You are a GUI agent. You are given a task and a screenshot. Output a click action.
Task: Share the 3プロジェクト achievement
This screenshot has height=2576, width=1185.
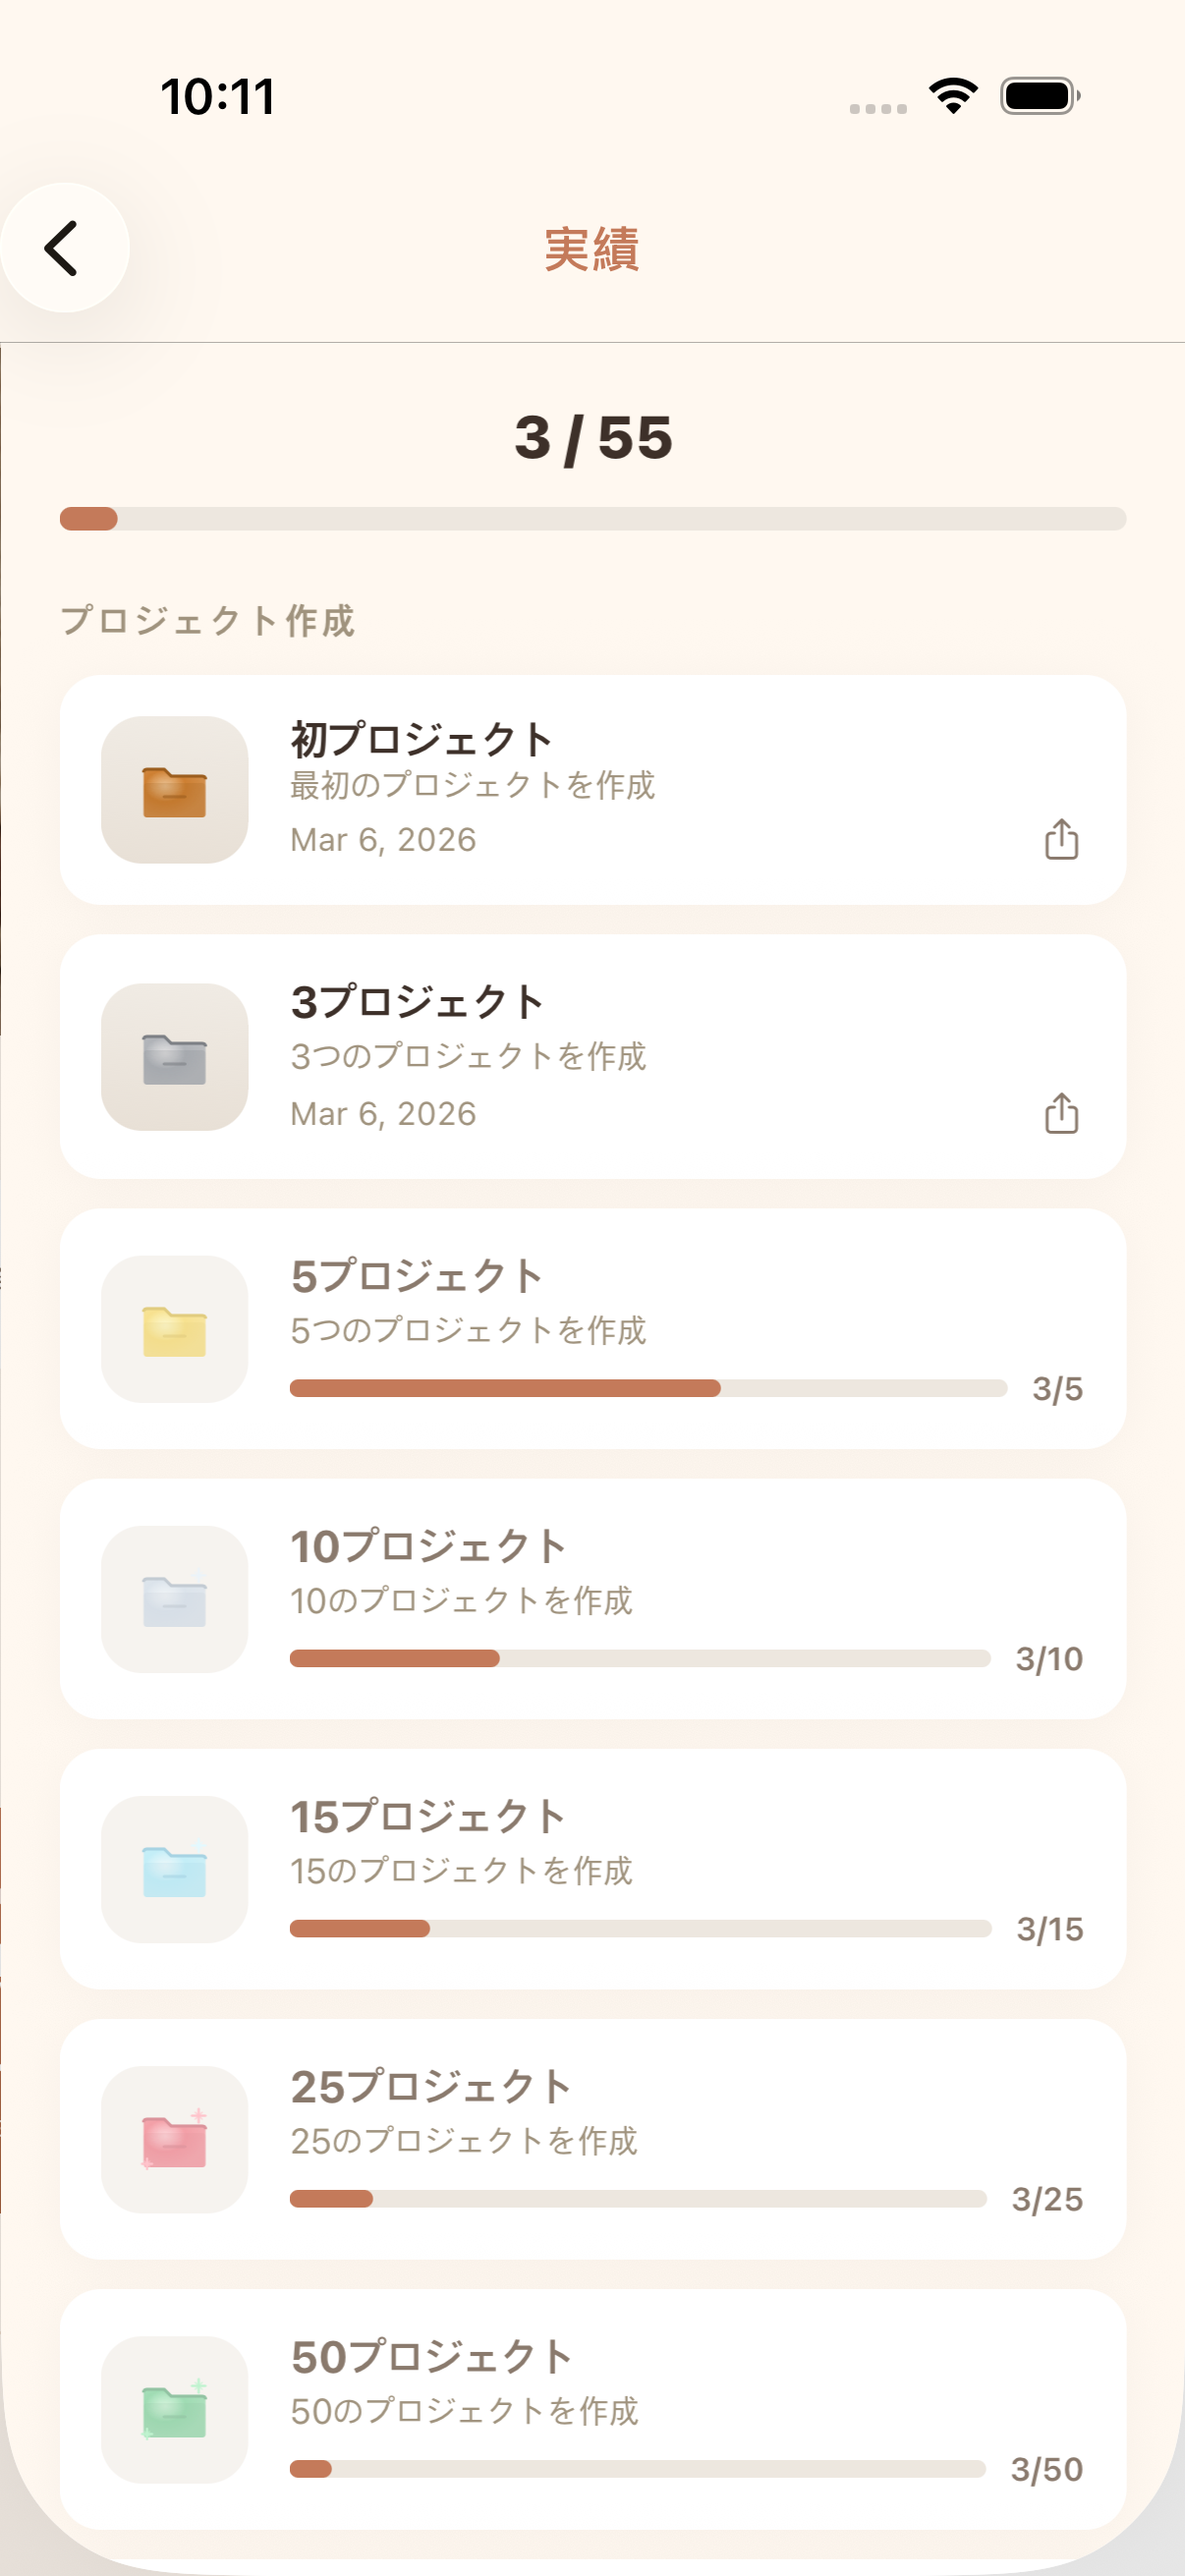(x=1061, y=1113)
